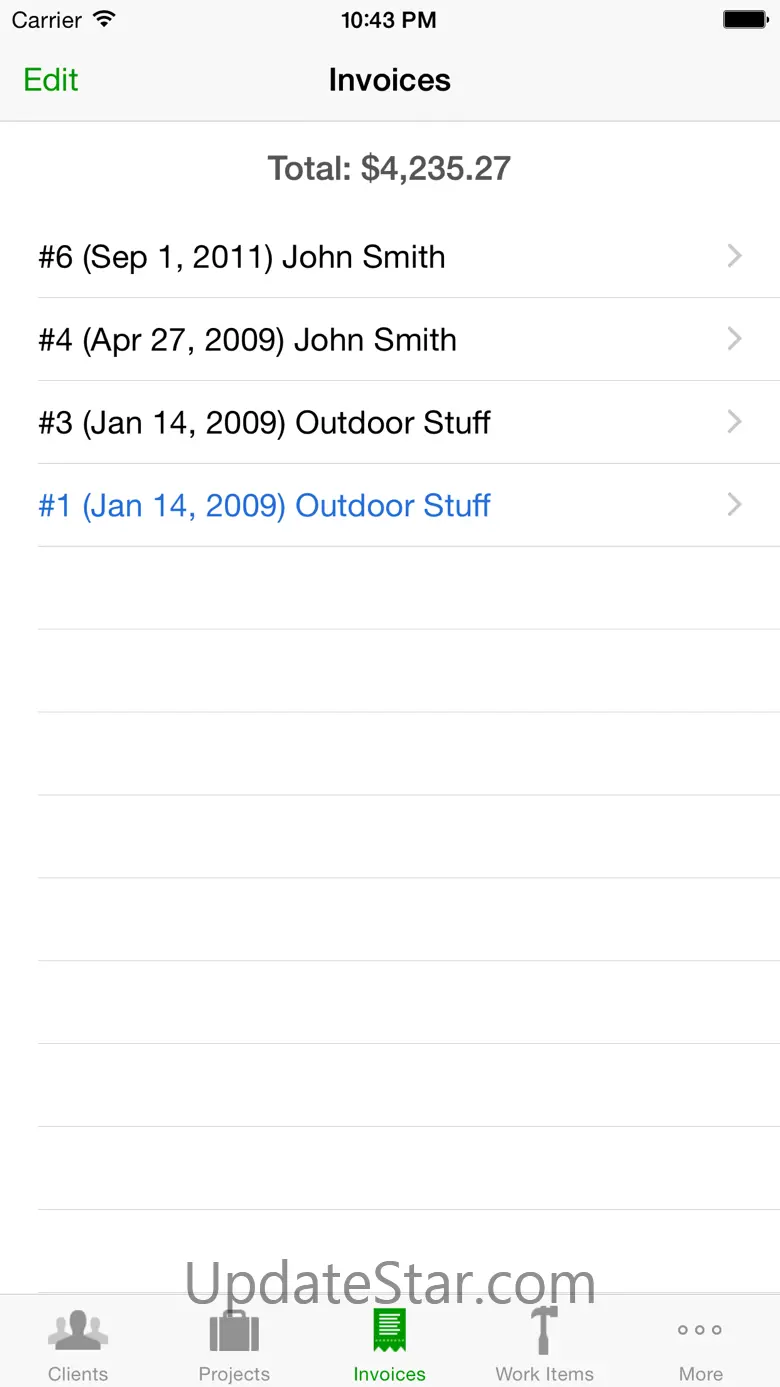780x1387 pixels.
Task: Tap the 10:43 PM status clock
Action: (389, 20)
